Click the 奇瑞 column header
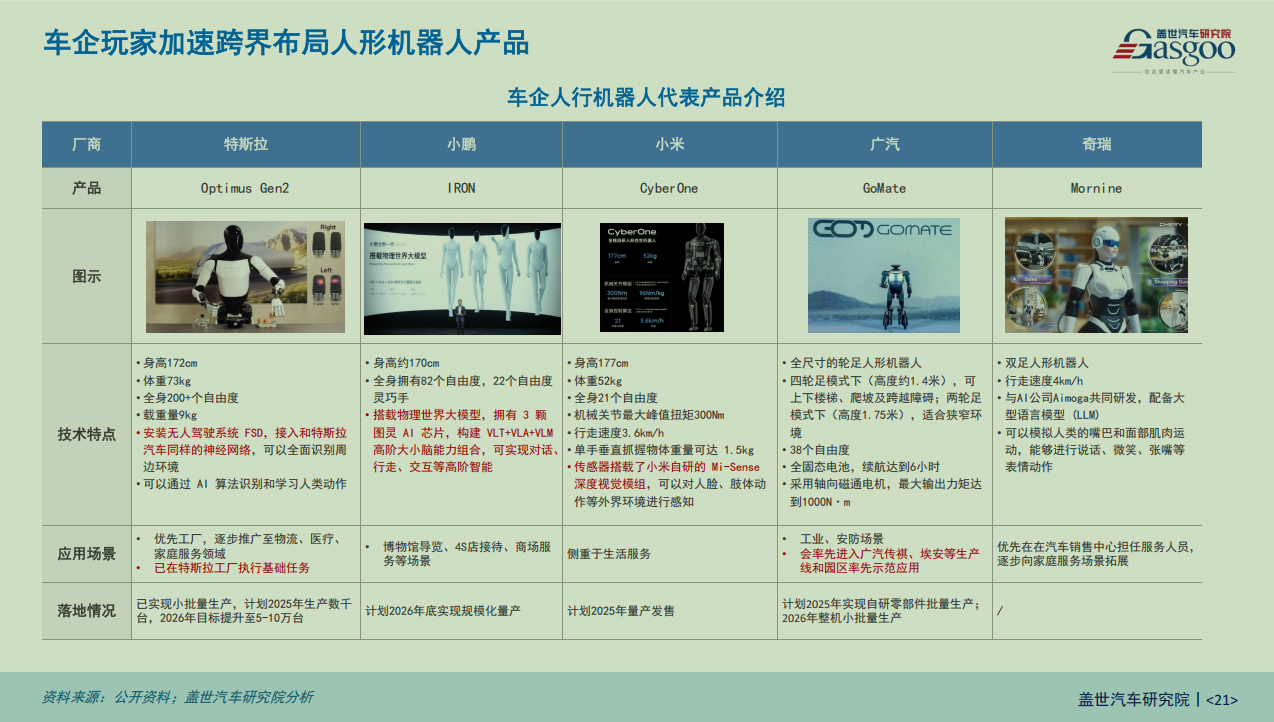1274x722 pixels. tap(1096, 144)
